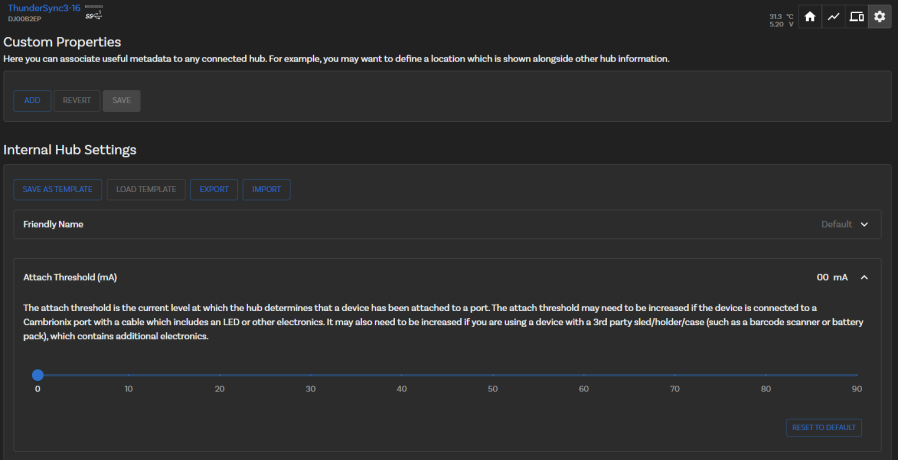The height and width of the screenshot is (460, 898).
Task: Open the settings gear icon
Action: coord(880,17)
